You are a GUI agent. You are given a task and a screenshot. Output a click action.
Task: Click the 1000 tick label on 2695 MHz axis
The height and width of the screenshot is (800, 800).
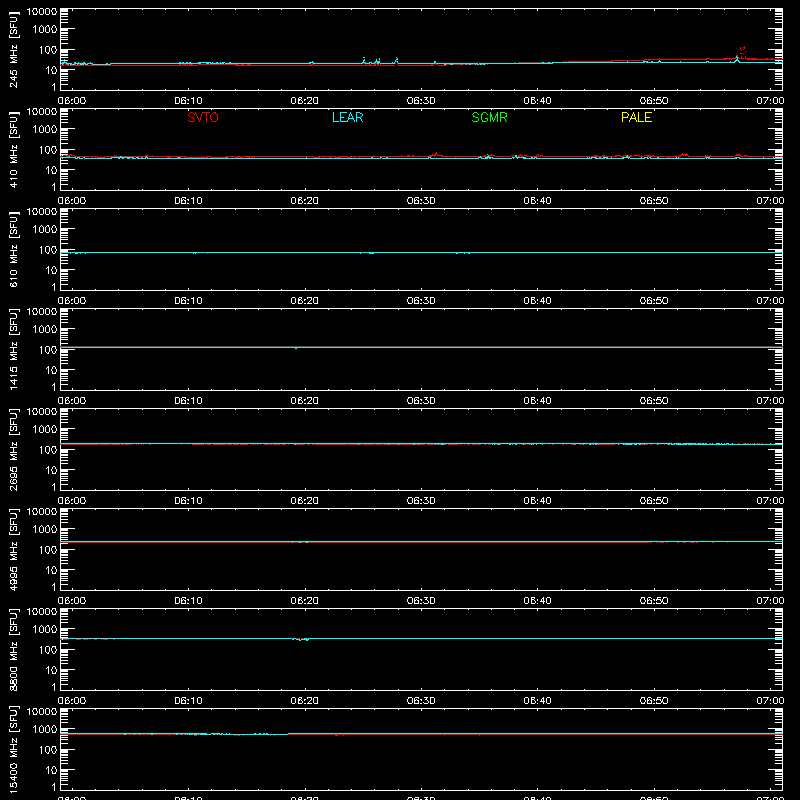coord(45,430)
